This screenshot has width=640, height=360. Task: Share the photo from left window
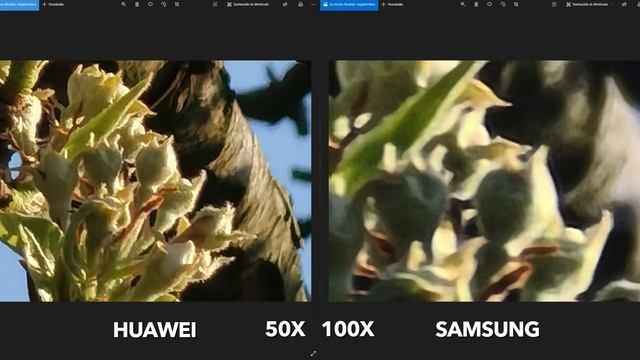[285, 4]
